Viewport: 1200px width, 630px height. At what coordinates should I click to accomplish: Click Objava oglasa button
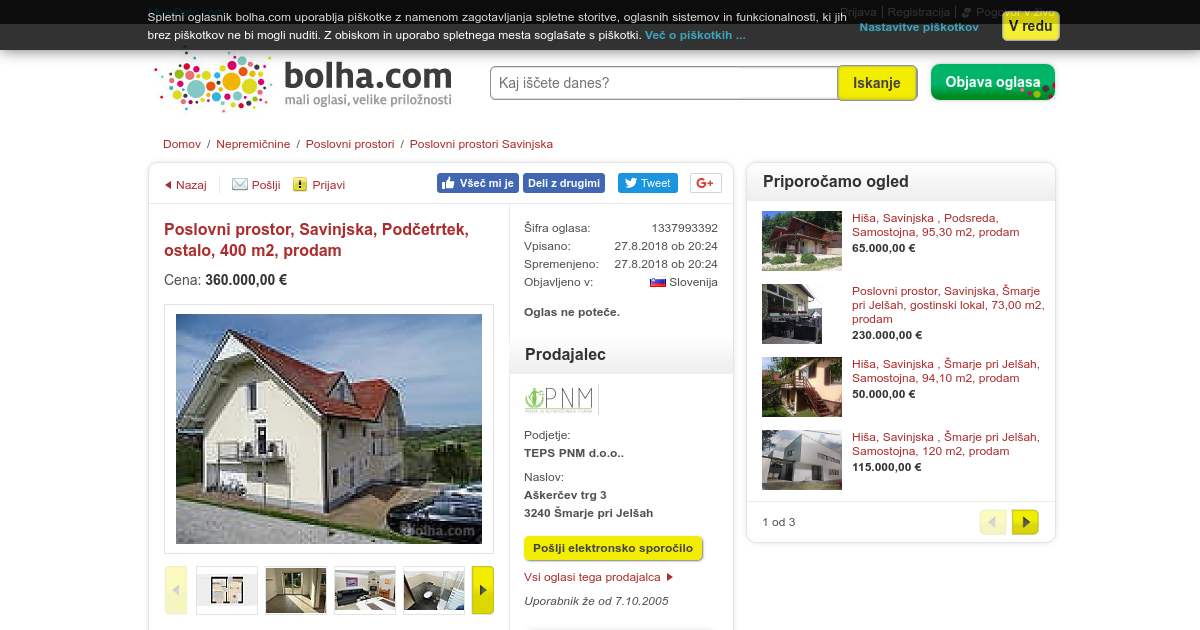[993, 82]
